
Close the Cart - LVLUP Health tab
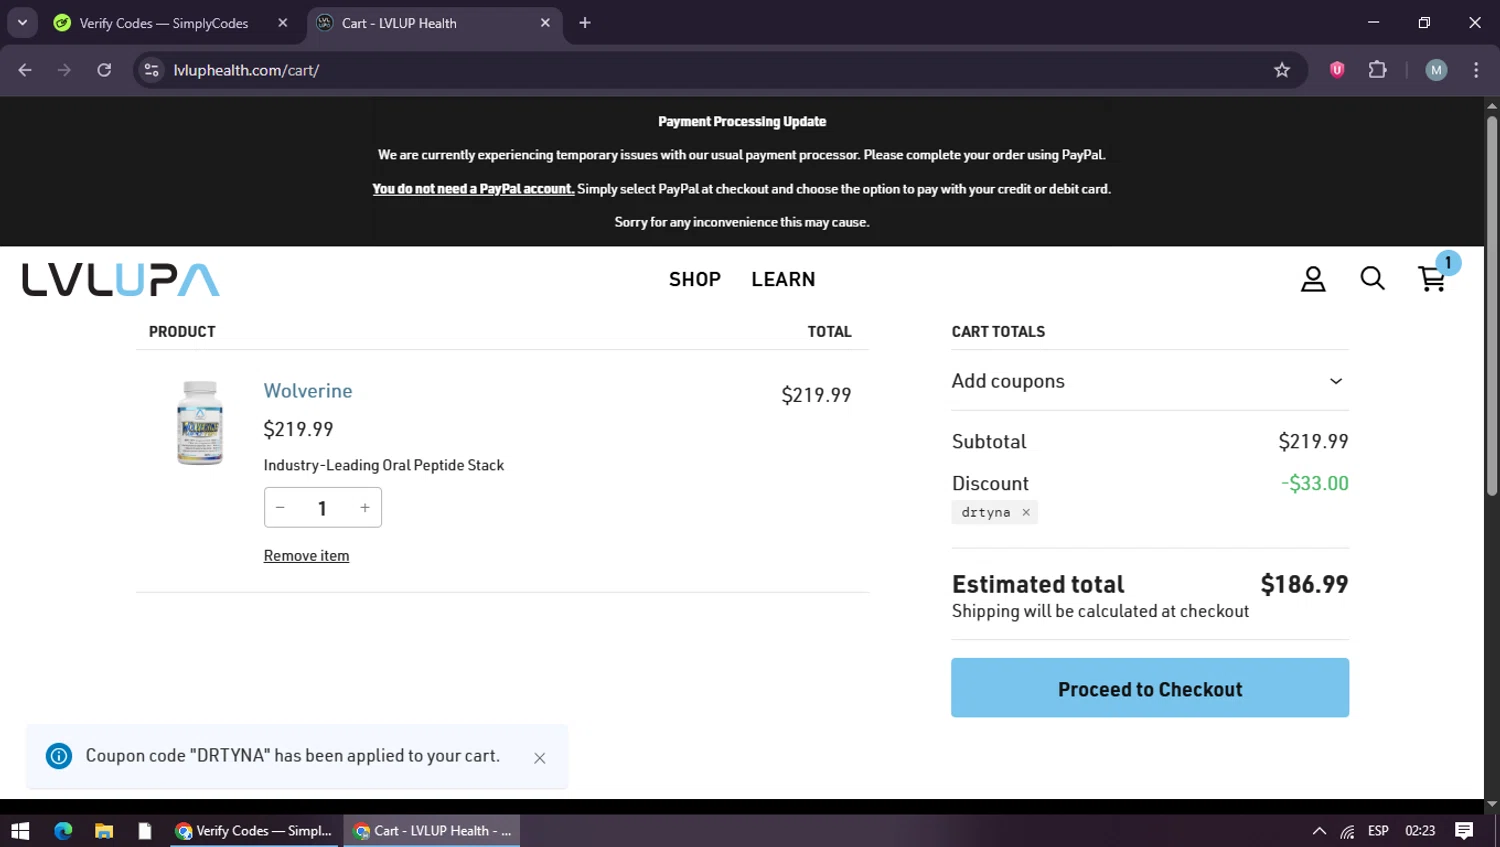click(x=545, y=23)
